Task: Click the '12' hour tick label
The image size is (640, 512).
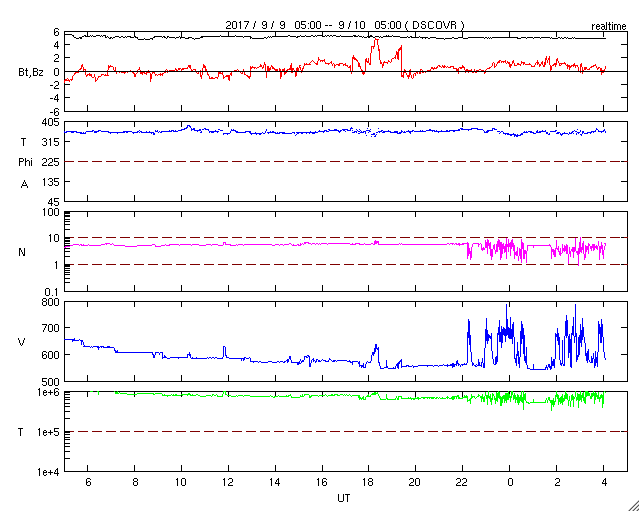Action: 228,483
